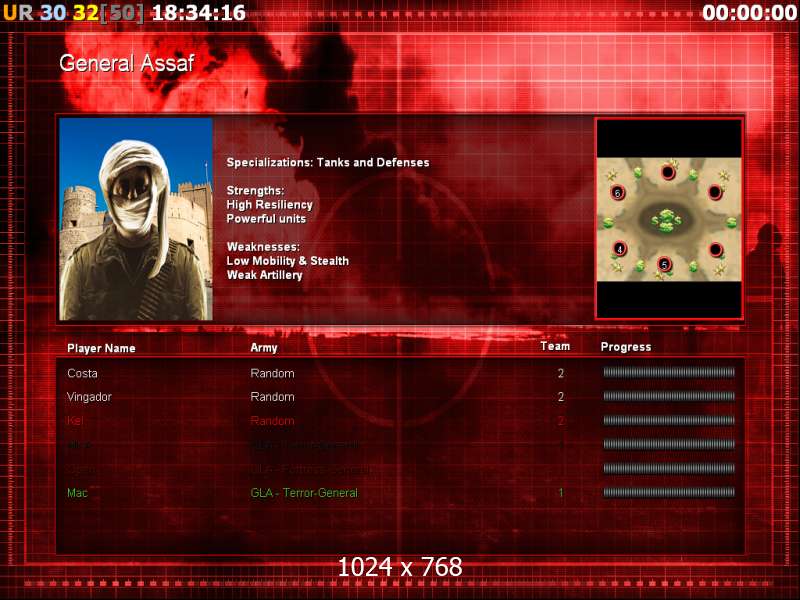Click Vingador's team number 2

coord(561,397)
